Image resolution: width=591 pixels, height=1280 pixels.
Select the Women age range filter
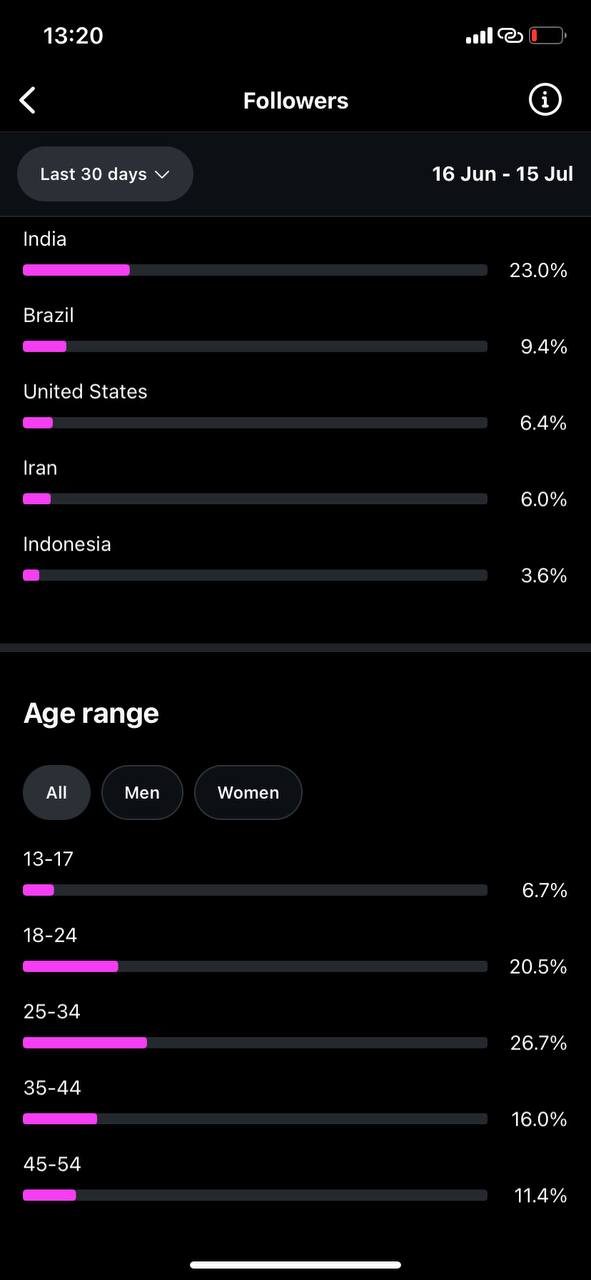[248, 793]
